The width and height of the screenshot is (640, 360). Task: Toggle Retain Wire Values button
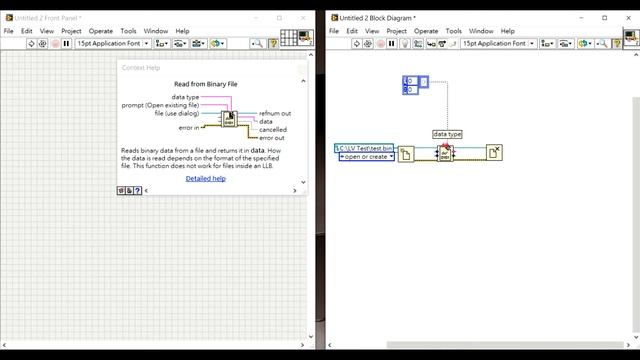coord(418,43)
